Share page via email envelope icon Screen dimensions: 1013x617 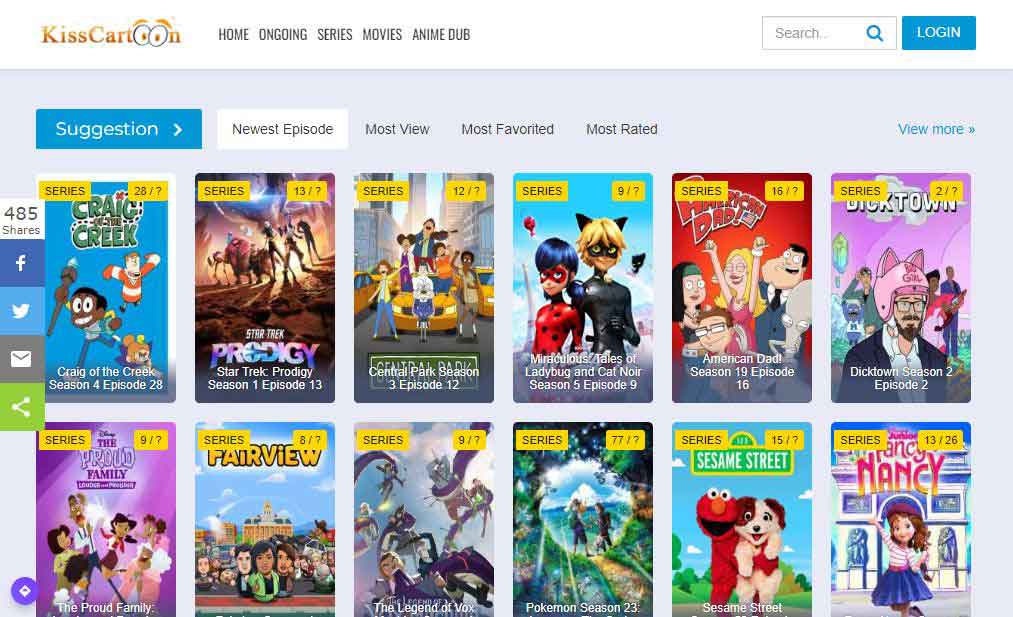click(x=21, y=359)
